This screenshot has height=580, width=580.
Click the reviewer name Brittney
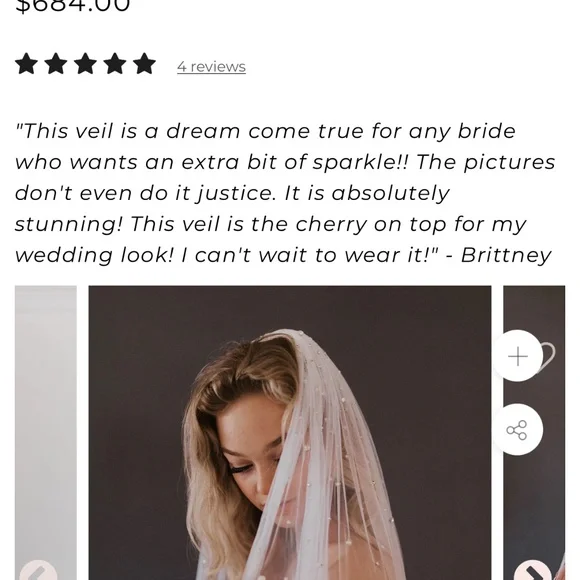point(506,256)
